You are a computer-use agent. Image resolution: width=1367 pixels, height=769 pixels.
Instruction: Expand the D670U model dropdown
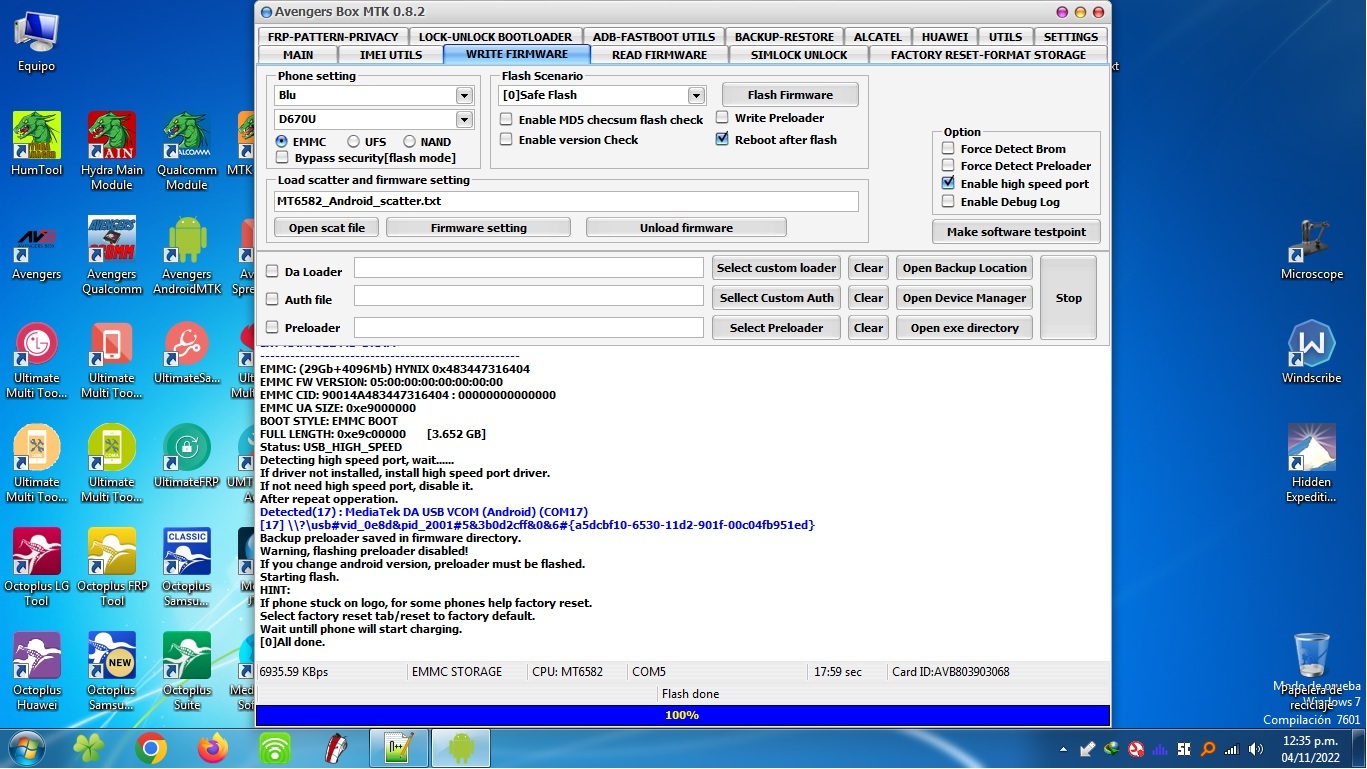[464, 120]
